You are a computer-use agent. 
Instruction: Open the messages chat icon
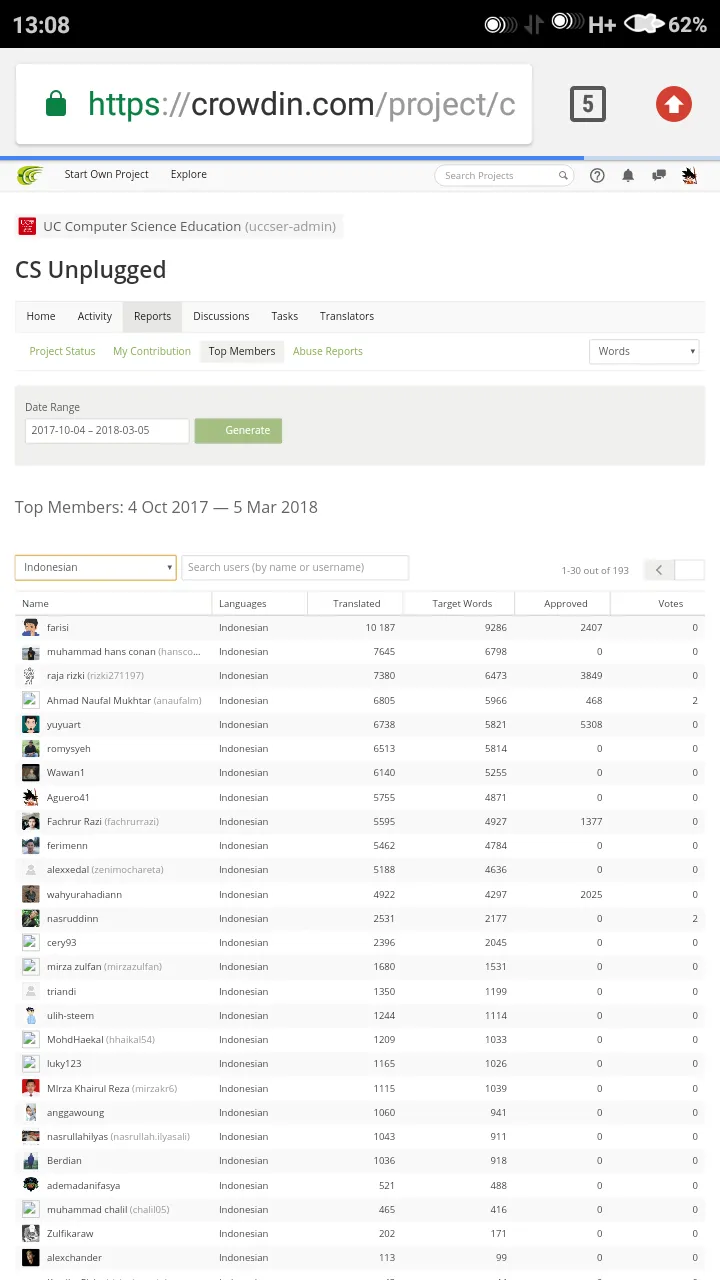tap(659, 175)
